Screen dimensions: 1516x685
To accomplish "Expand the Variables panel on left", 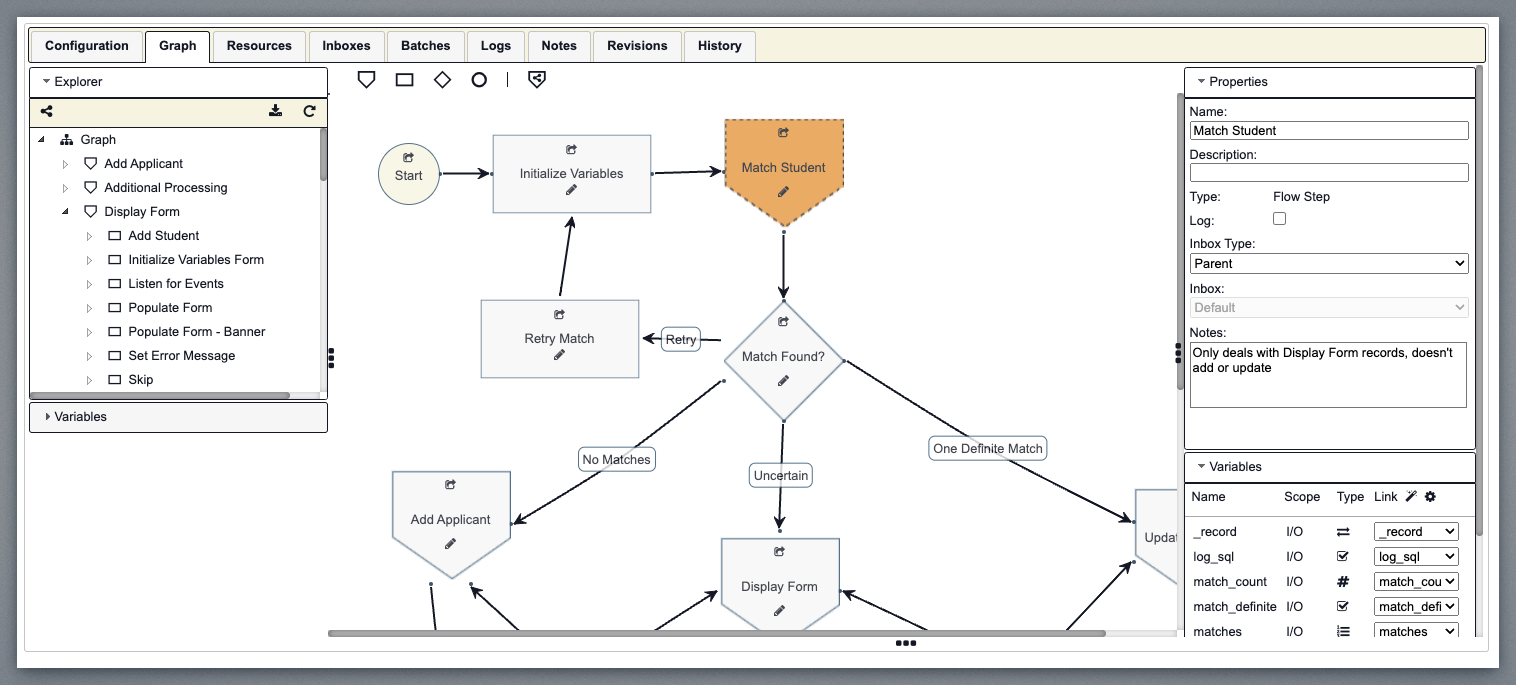I will [48, 417].
